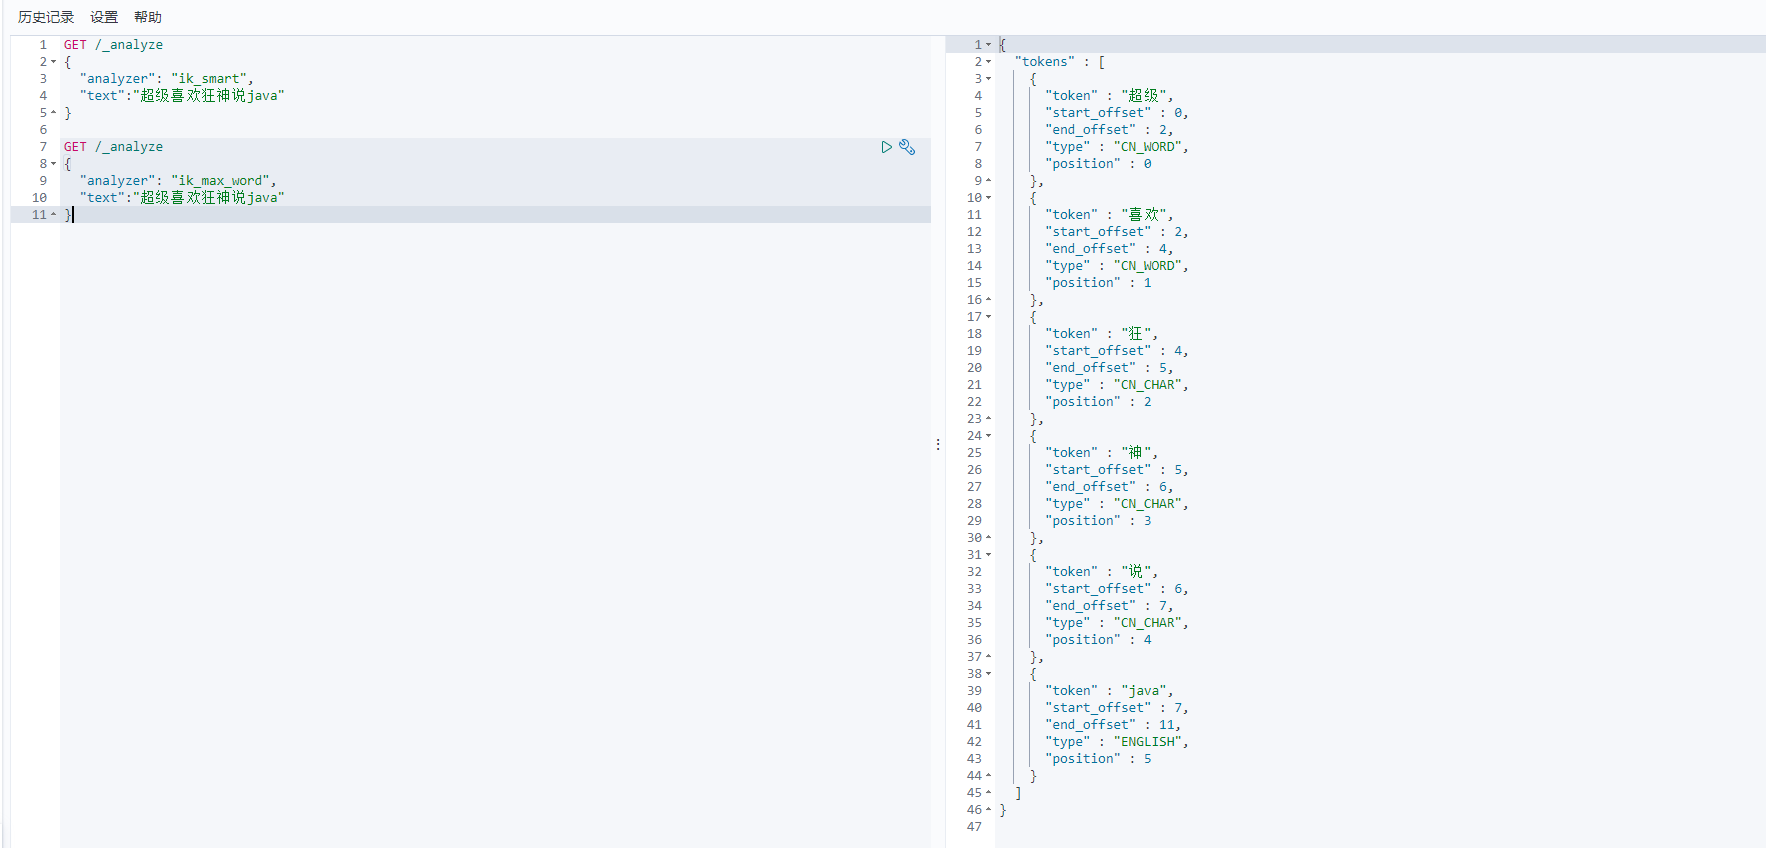Toggle response fold arrow at line 44
The image size is (1766, 848).
click(x=989, y=776)
